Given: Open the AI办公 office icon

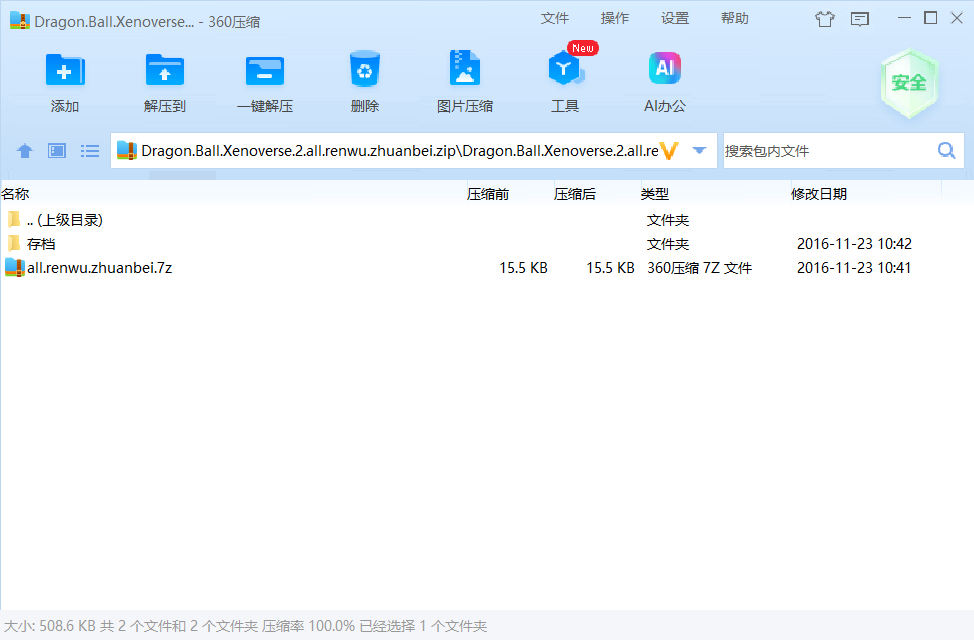Looking at the screenshot, I should (x=665, y=68).
